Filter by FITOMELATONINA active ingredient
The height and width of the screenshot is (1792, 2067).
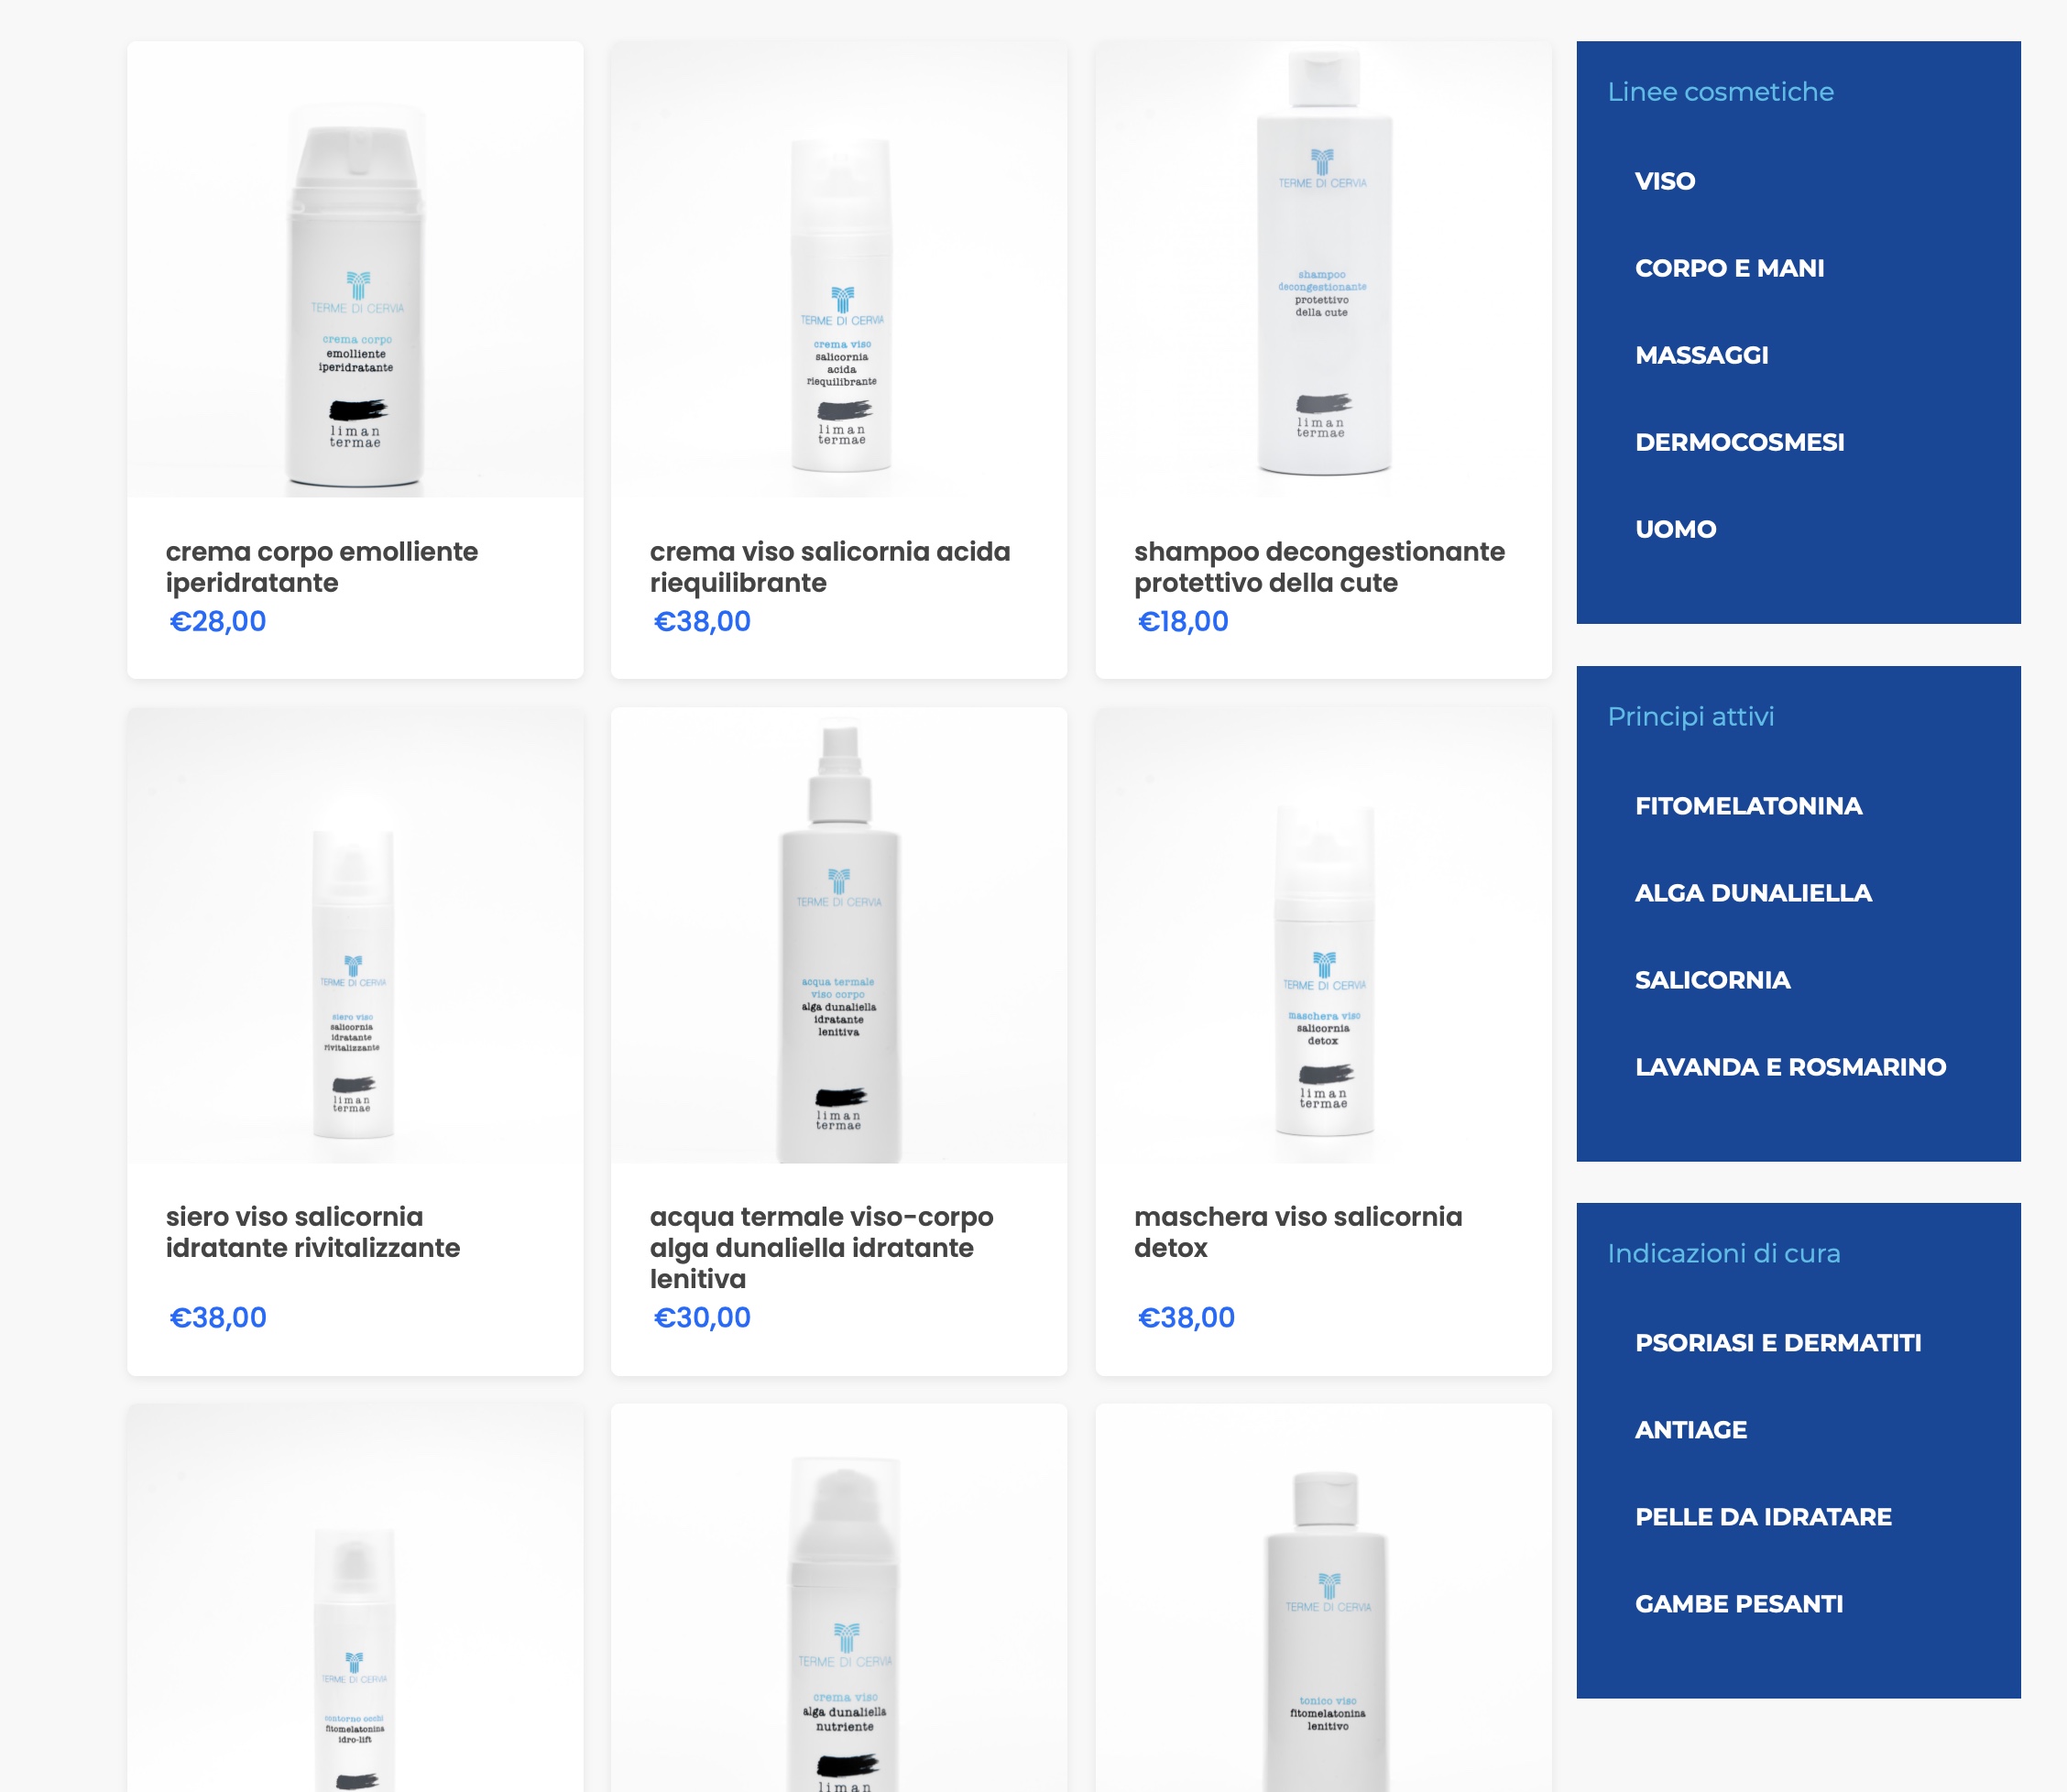tap(1748, 806)
